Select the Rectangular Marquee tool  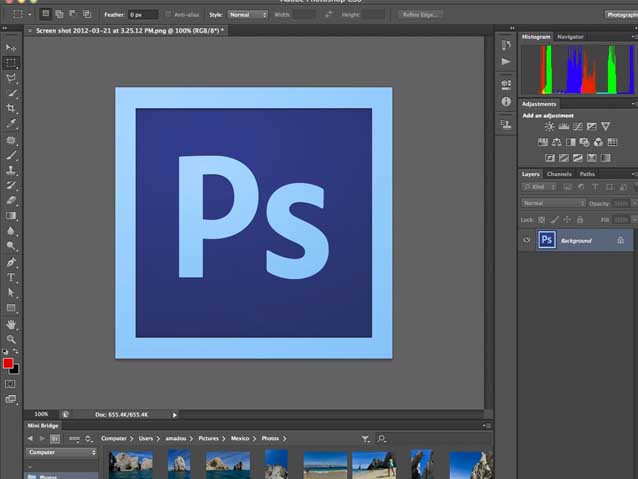11,63
